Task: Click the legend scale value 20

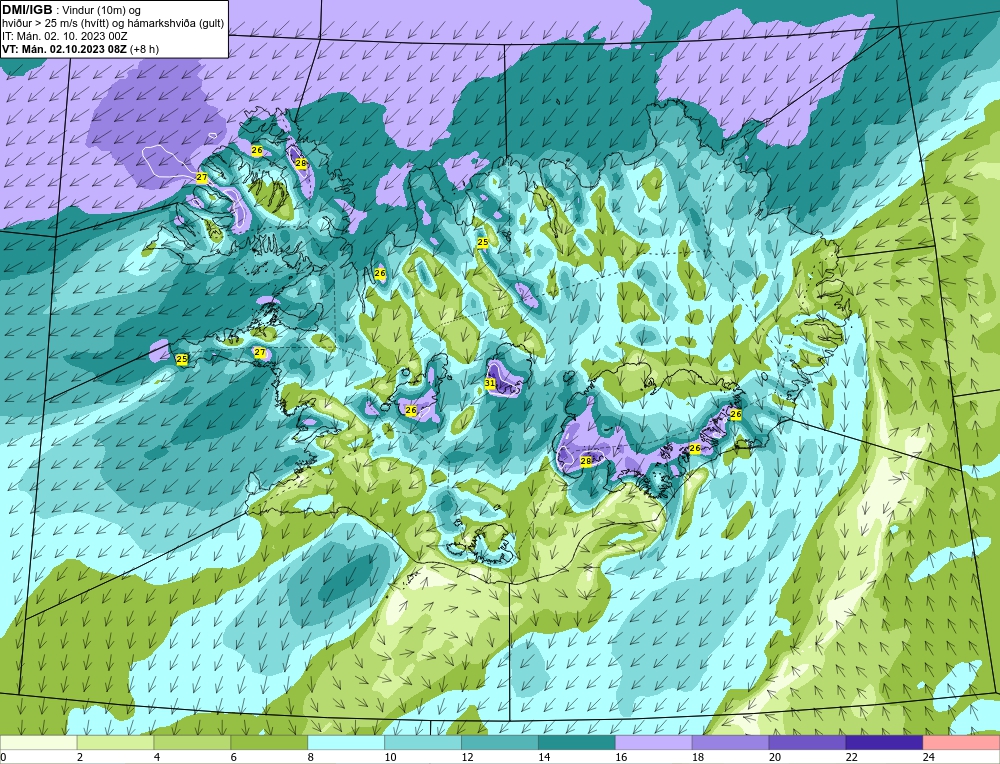Action: (775, 757)
